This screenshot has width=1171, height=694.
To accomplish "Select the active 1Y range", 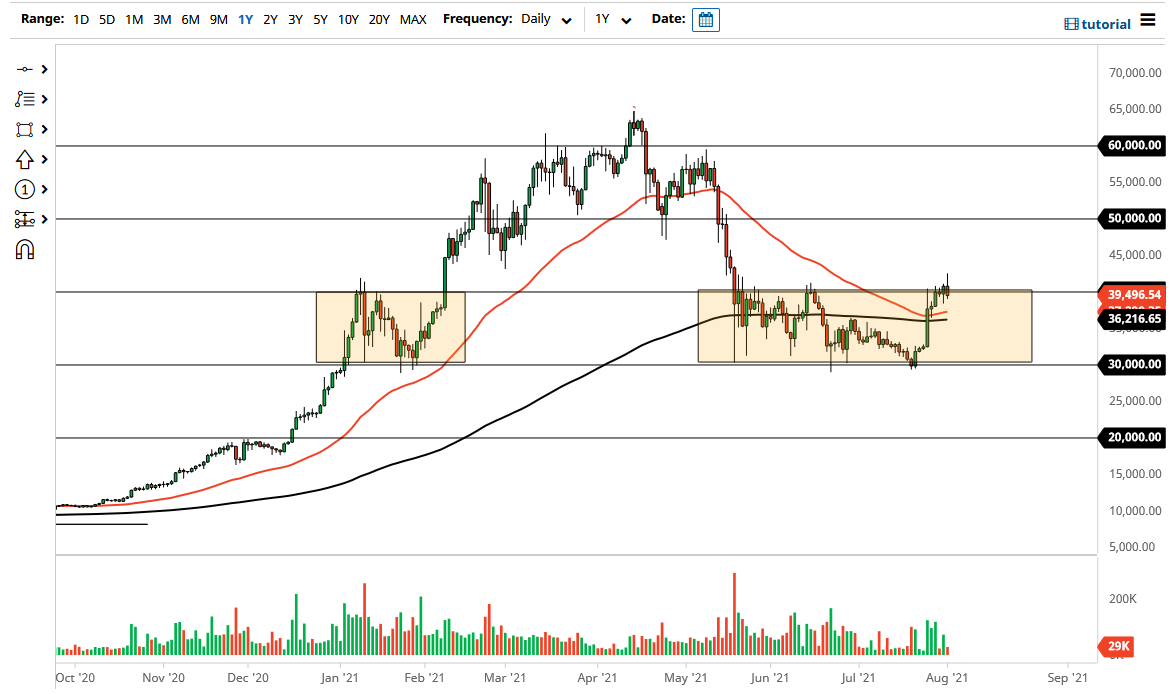I will [x=245, y=19].
